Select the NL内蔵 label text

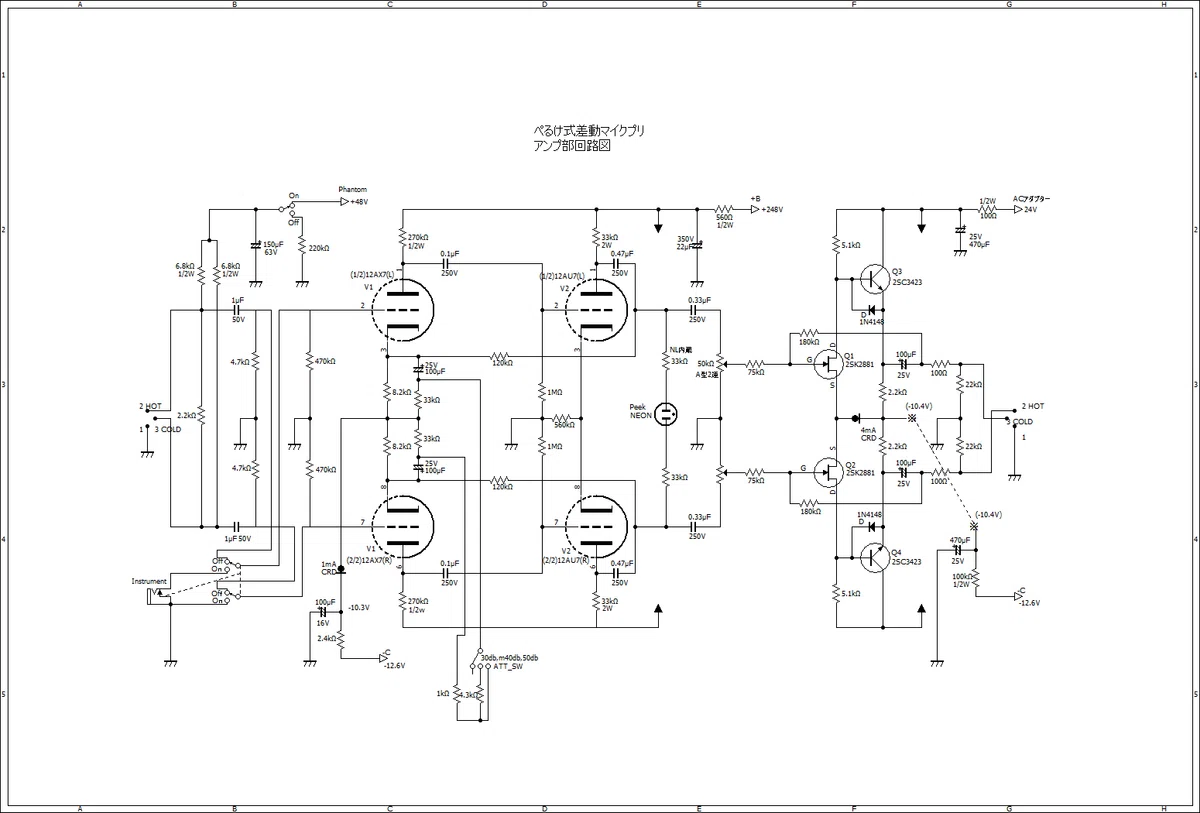[680, 350]
